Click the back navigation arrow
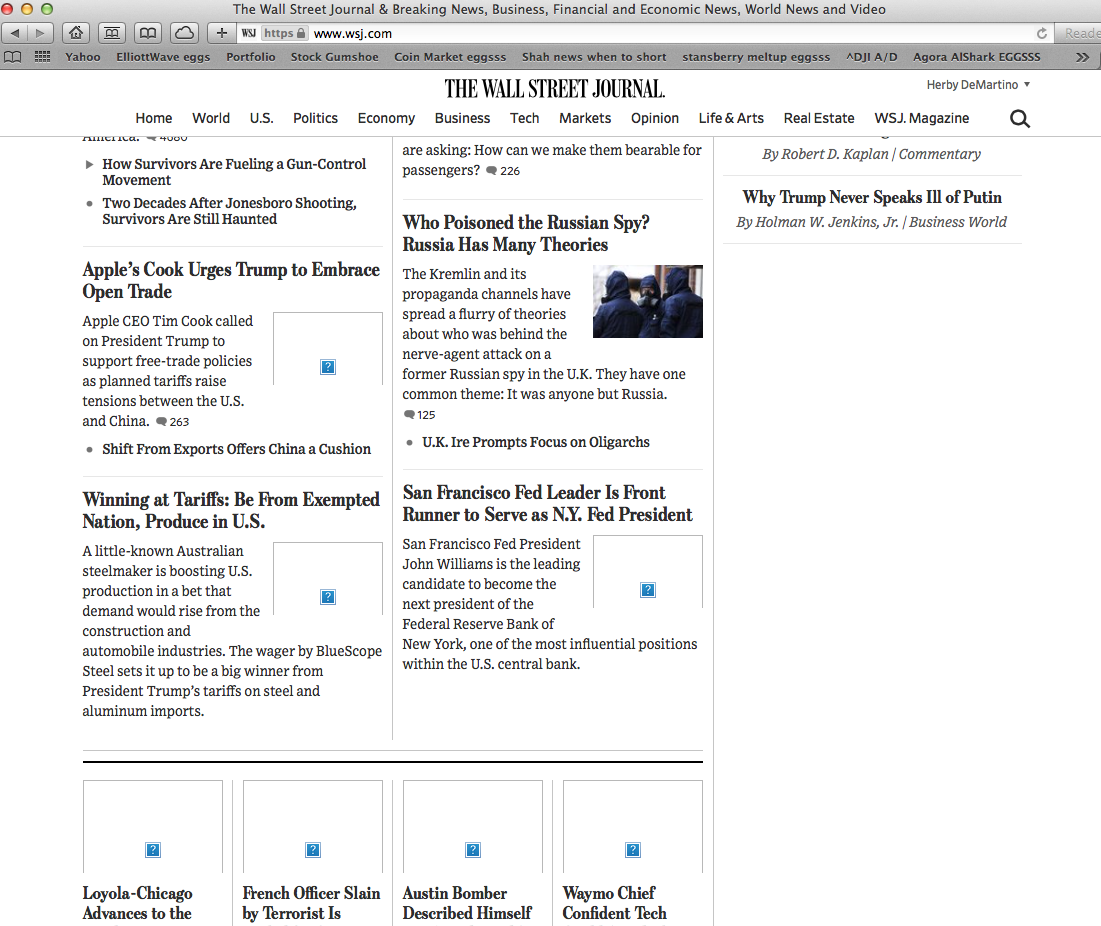Screen dimensions: 1101x926 (x=13, y=32)
